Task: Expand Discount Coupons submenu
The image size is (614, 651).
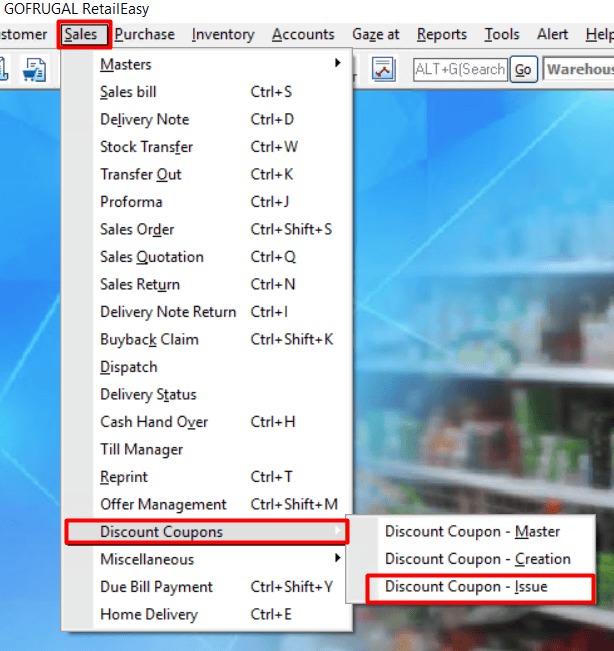Action: [206, 532]
